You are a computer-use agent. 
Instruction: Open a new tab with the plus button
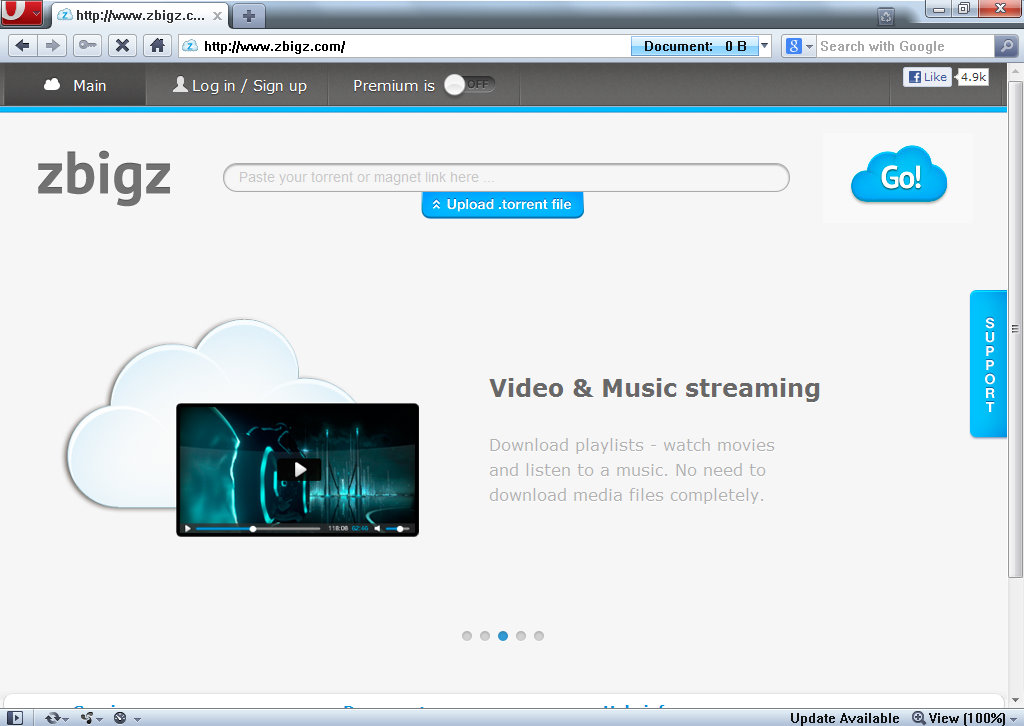point(248,16)
